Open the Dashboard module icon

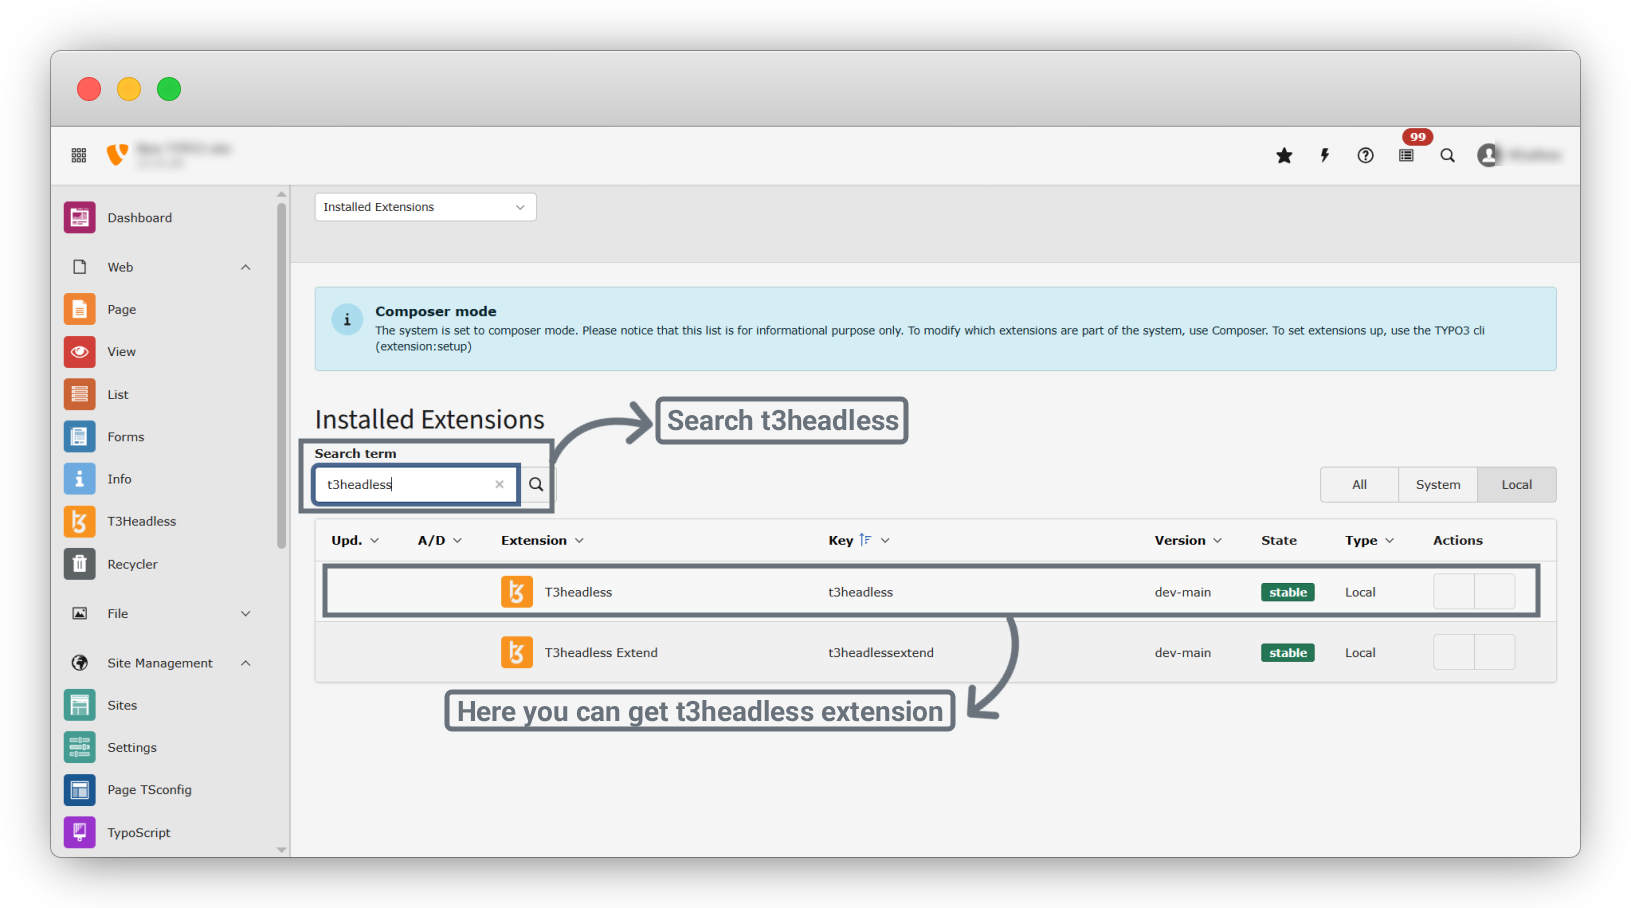(x=80, y=217)
